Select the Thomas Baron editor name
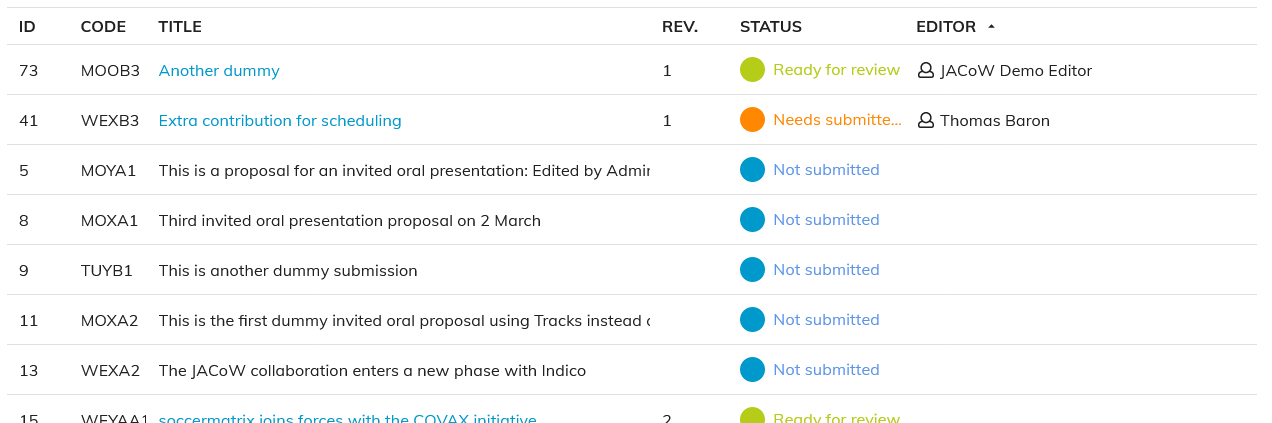The width and height of the screenshot is (1272, 423). [x=995, y=121]
